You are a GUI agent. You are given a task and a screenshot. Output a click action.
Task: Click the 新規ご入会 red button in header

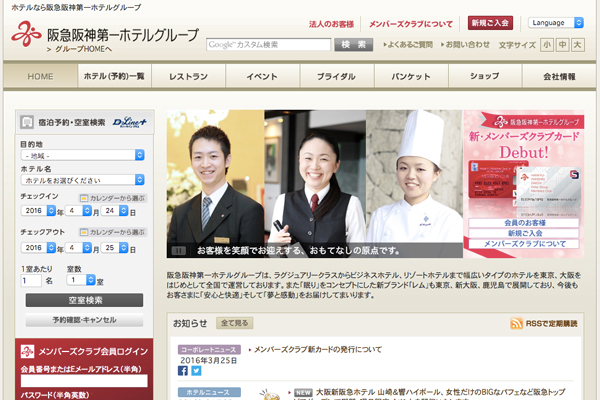click(x=490, y=23)
